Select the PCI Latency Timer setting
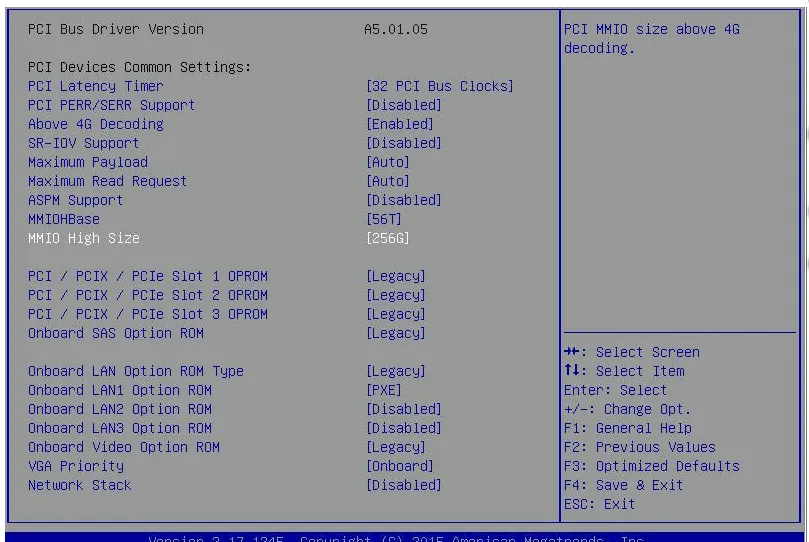The image size is (809, 542). pos(95,86)
